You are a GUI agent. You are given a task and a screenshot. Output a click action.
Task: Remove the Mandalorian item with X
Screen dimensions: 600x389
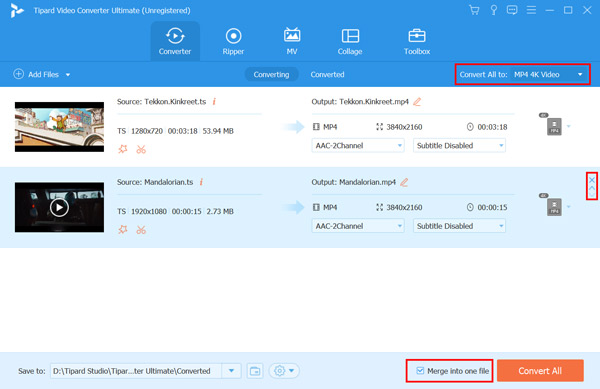[x=592, y=180]
